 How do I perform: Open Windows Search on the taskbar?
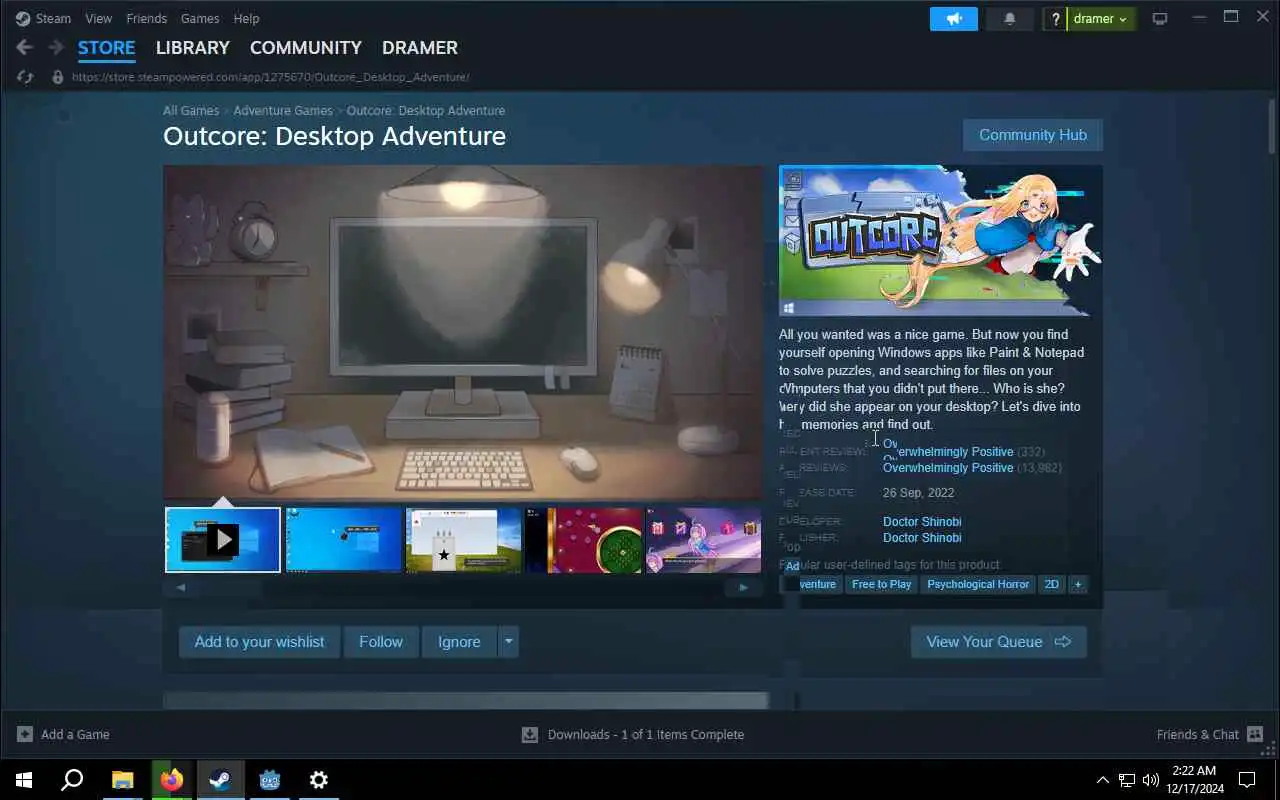pos(72,779)
